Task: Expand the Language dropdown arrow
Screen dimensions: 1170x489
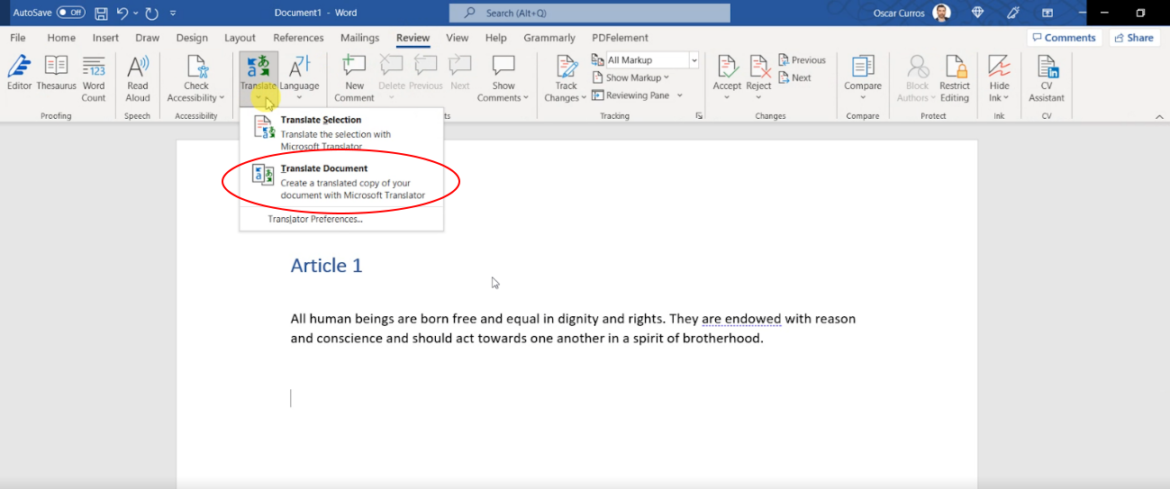Action: [299, 98]
